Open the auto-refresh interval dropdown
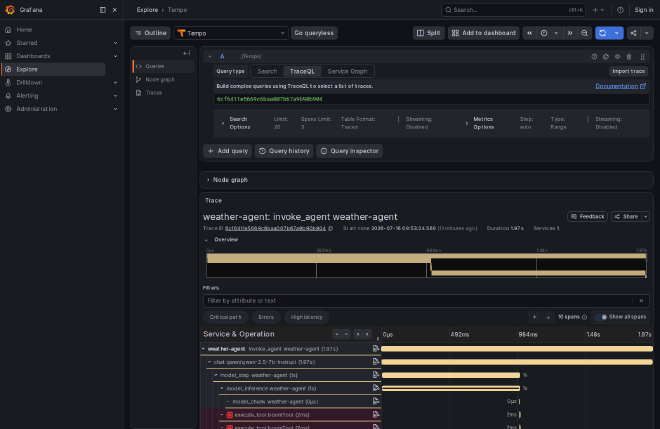Image resolution: width=660 pixels, height=429 pixels. click(x=617, y=33)
